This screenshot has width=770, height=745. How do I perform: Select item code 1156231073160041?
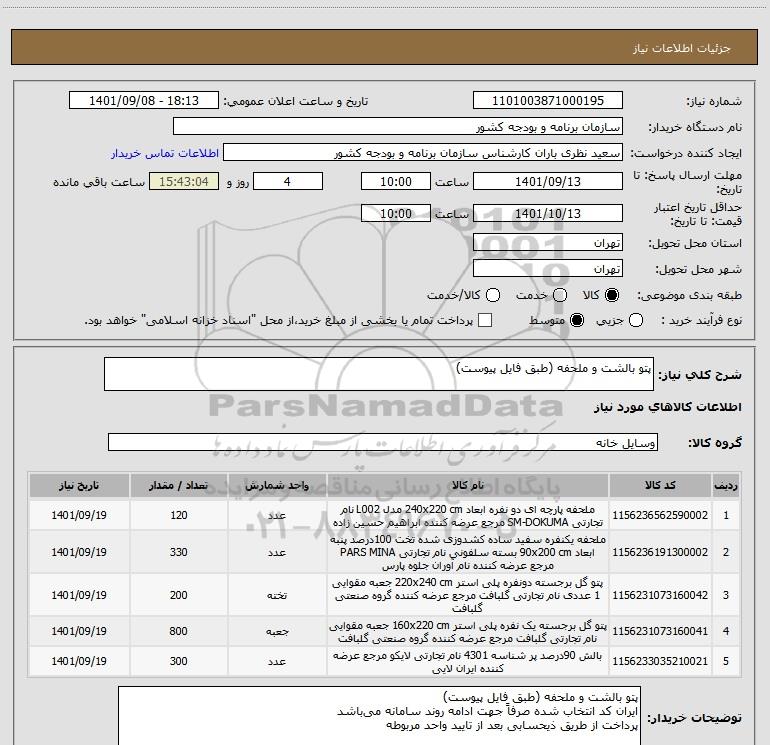(660, 631)
